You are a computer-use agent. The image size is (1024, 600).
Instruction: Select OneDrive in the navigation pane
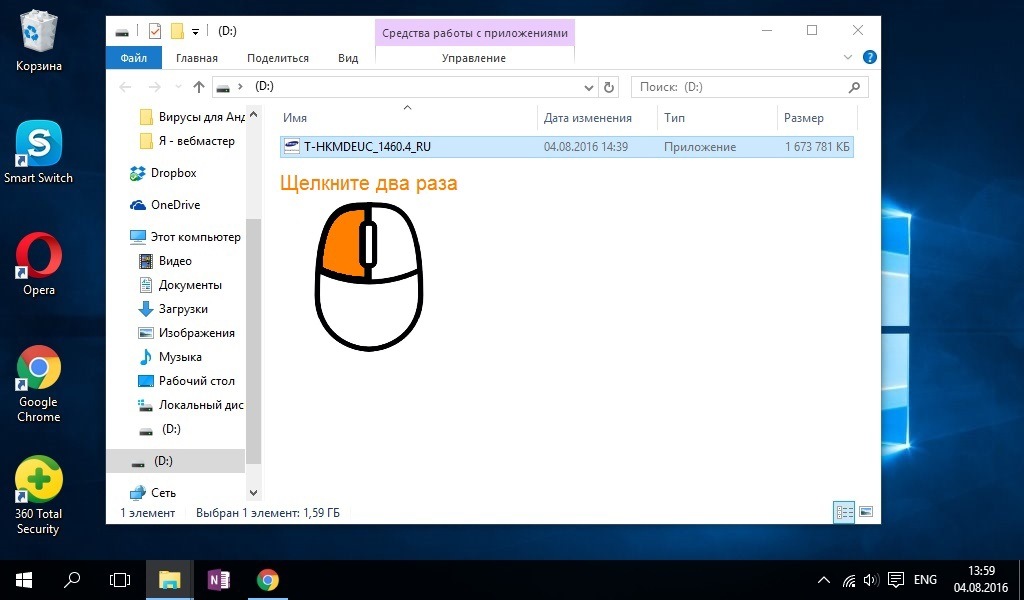(165, 205)
